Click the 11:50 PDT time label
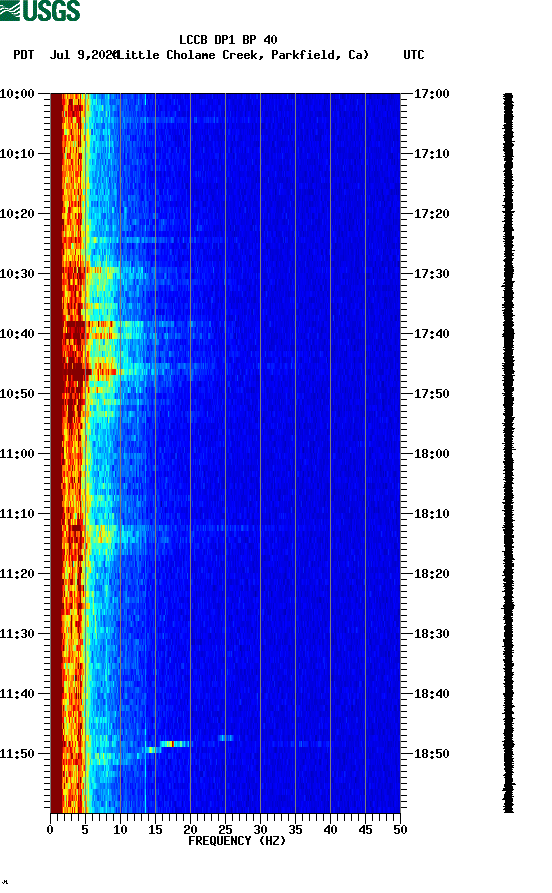Viewport: 552px width, 893px height. (x=17, y=753)
